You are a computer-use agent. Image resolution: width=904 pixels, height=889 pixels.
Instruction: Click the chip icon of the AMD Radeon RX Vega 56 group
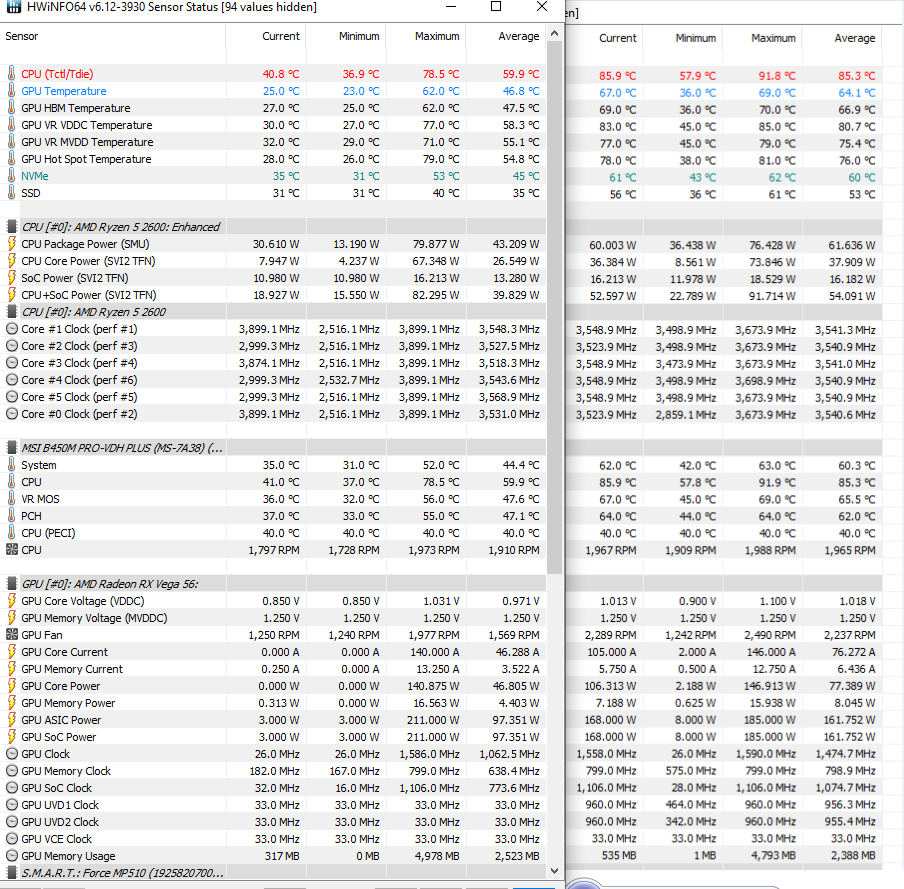point(11,584)
